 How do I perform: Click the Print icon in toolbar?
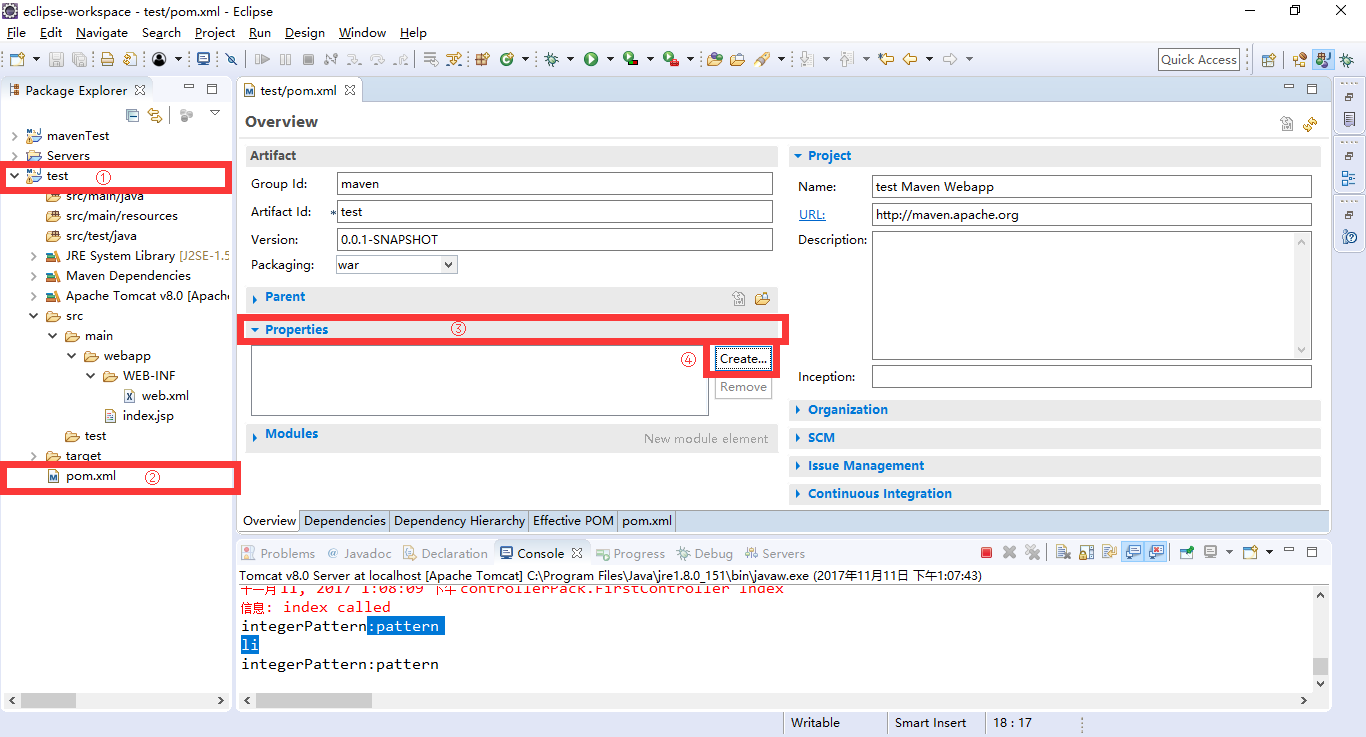coord(107,59)
